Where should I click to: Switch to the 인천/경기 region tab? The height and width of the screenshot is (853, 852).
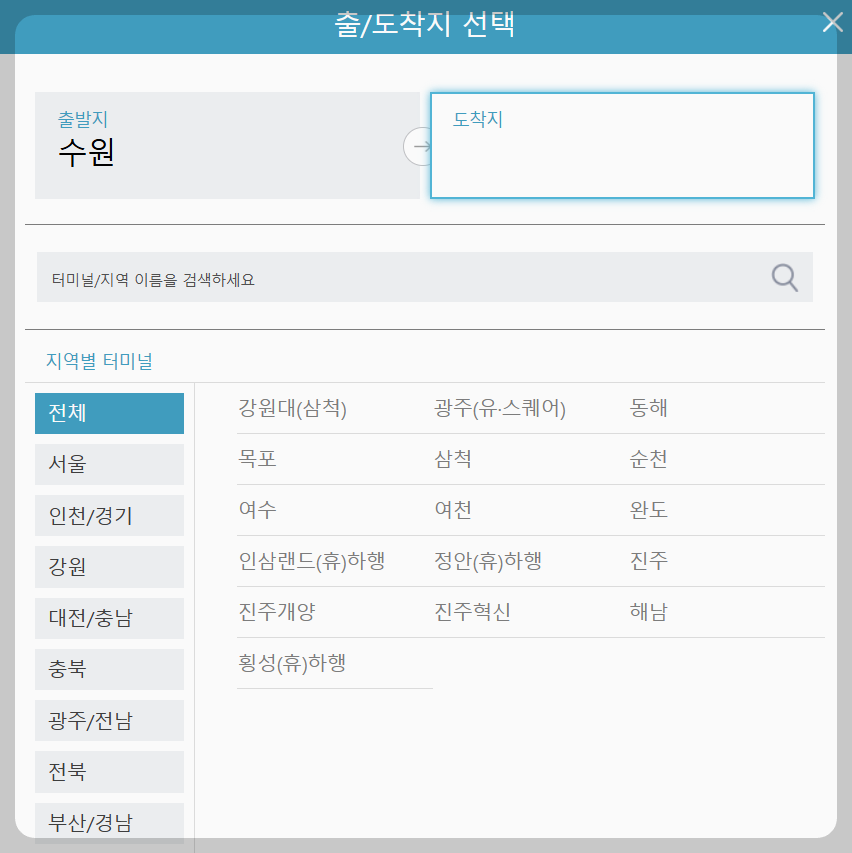109,515
